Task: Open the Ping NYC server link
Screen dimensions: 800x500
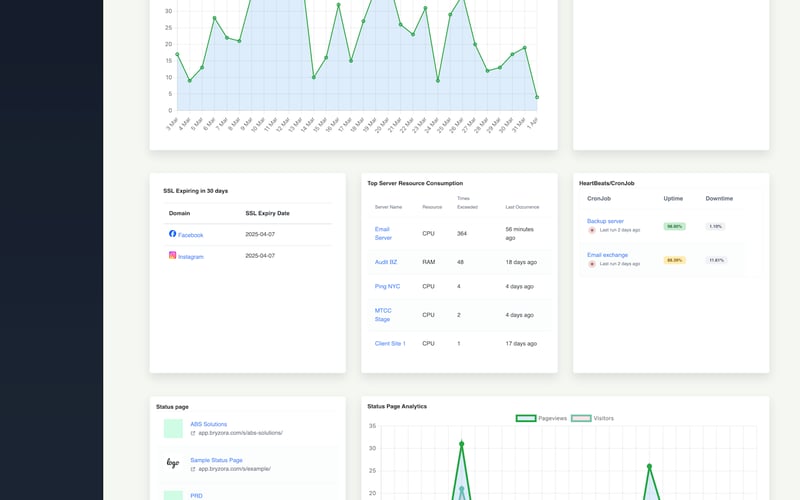Action: click(387, 286)
